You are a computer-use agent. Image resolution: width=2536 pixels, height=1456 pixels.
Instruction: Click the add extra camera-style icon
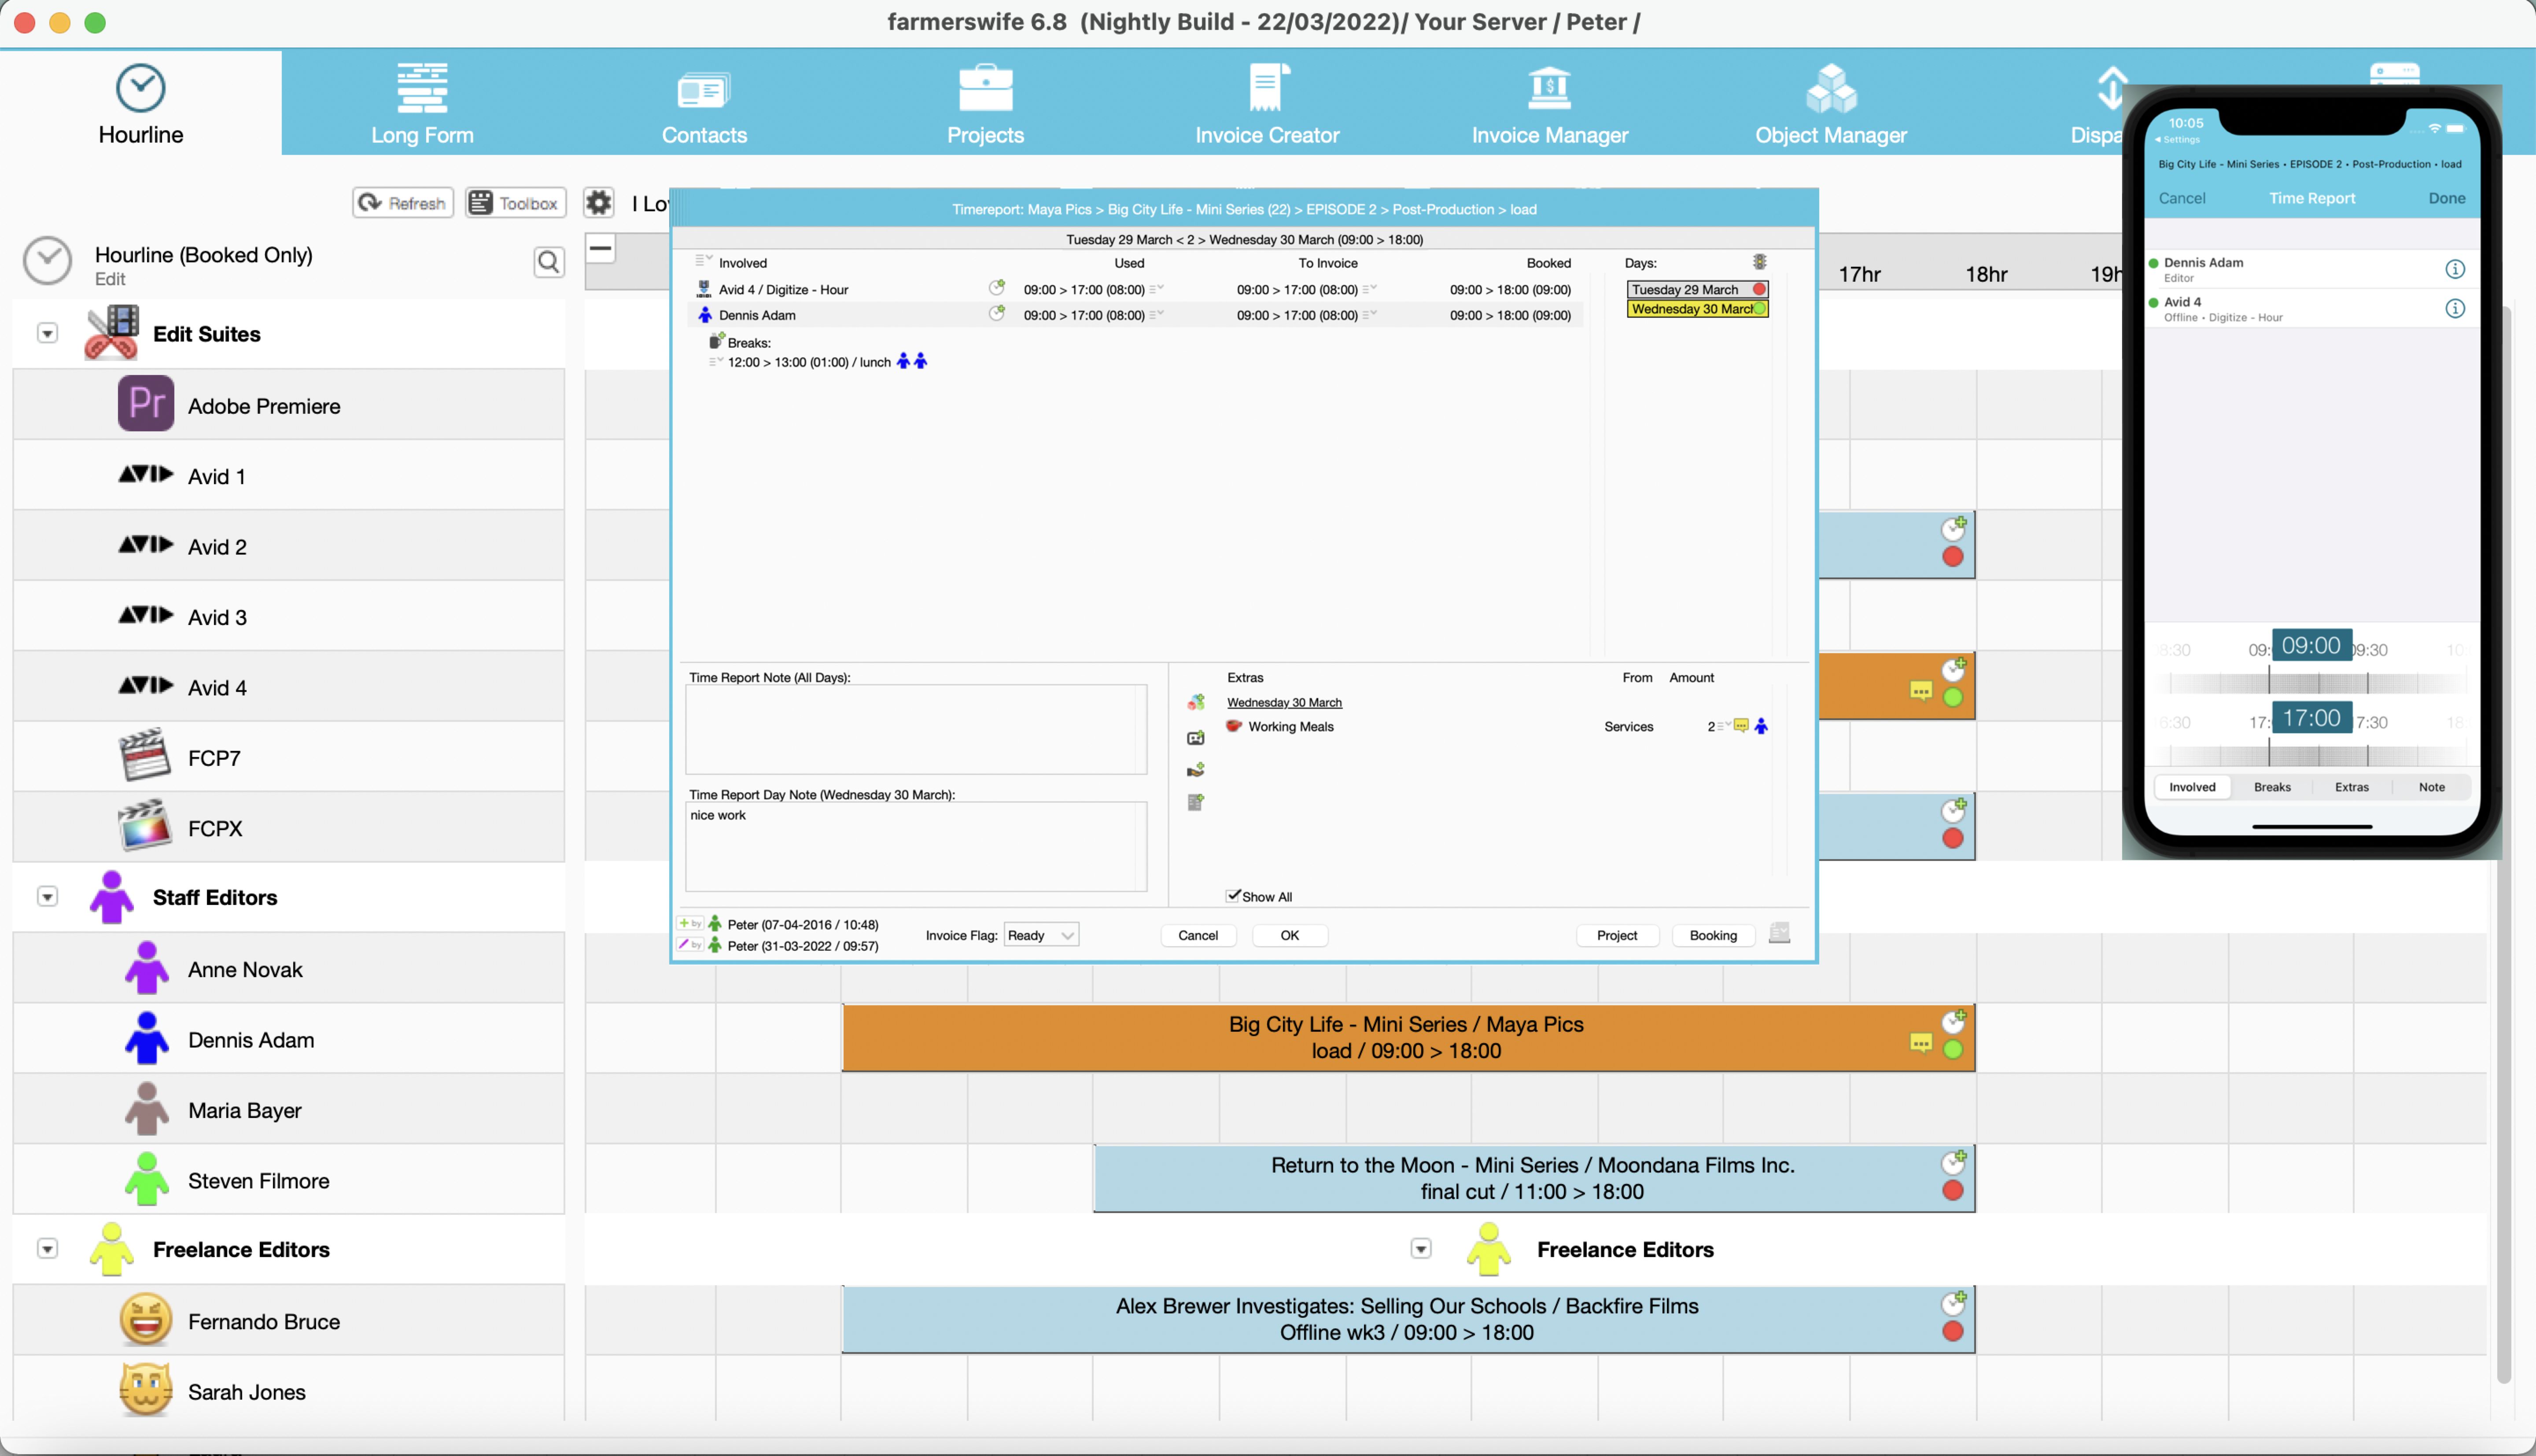point(1196,738)
